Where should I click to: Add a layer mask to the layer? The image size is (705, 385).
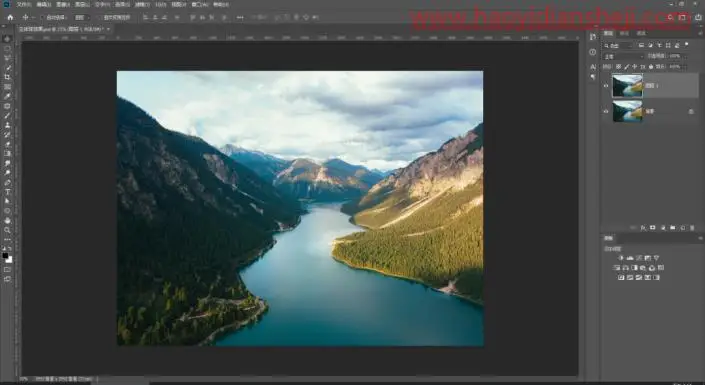click(653, 228)
